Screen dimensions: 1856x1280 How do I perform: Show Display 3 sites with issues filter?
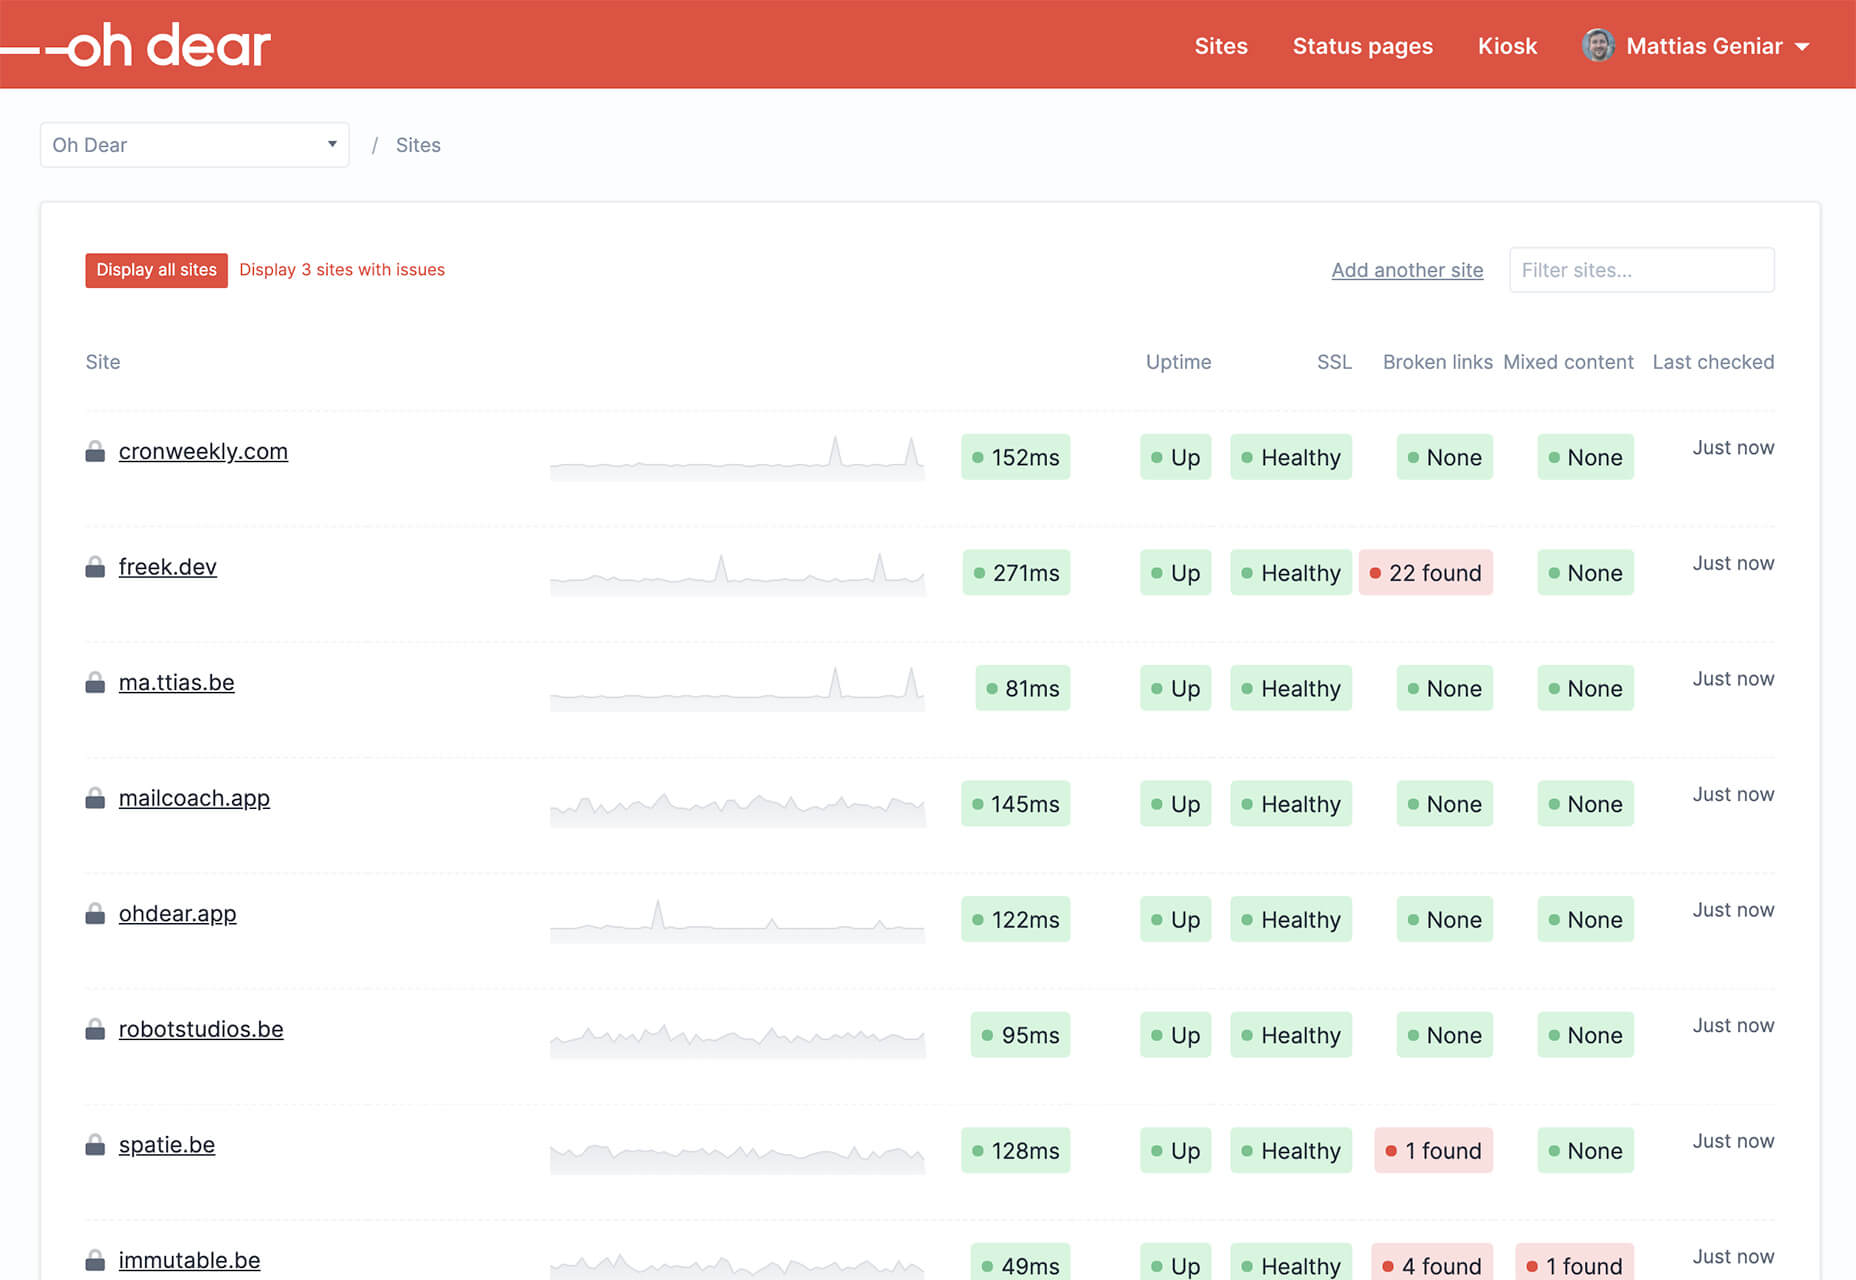342,270
